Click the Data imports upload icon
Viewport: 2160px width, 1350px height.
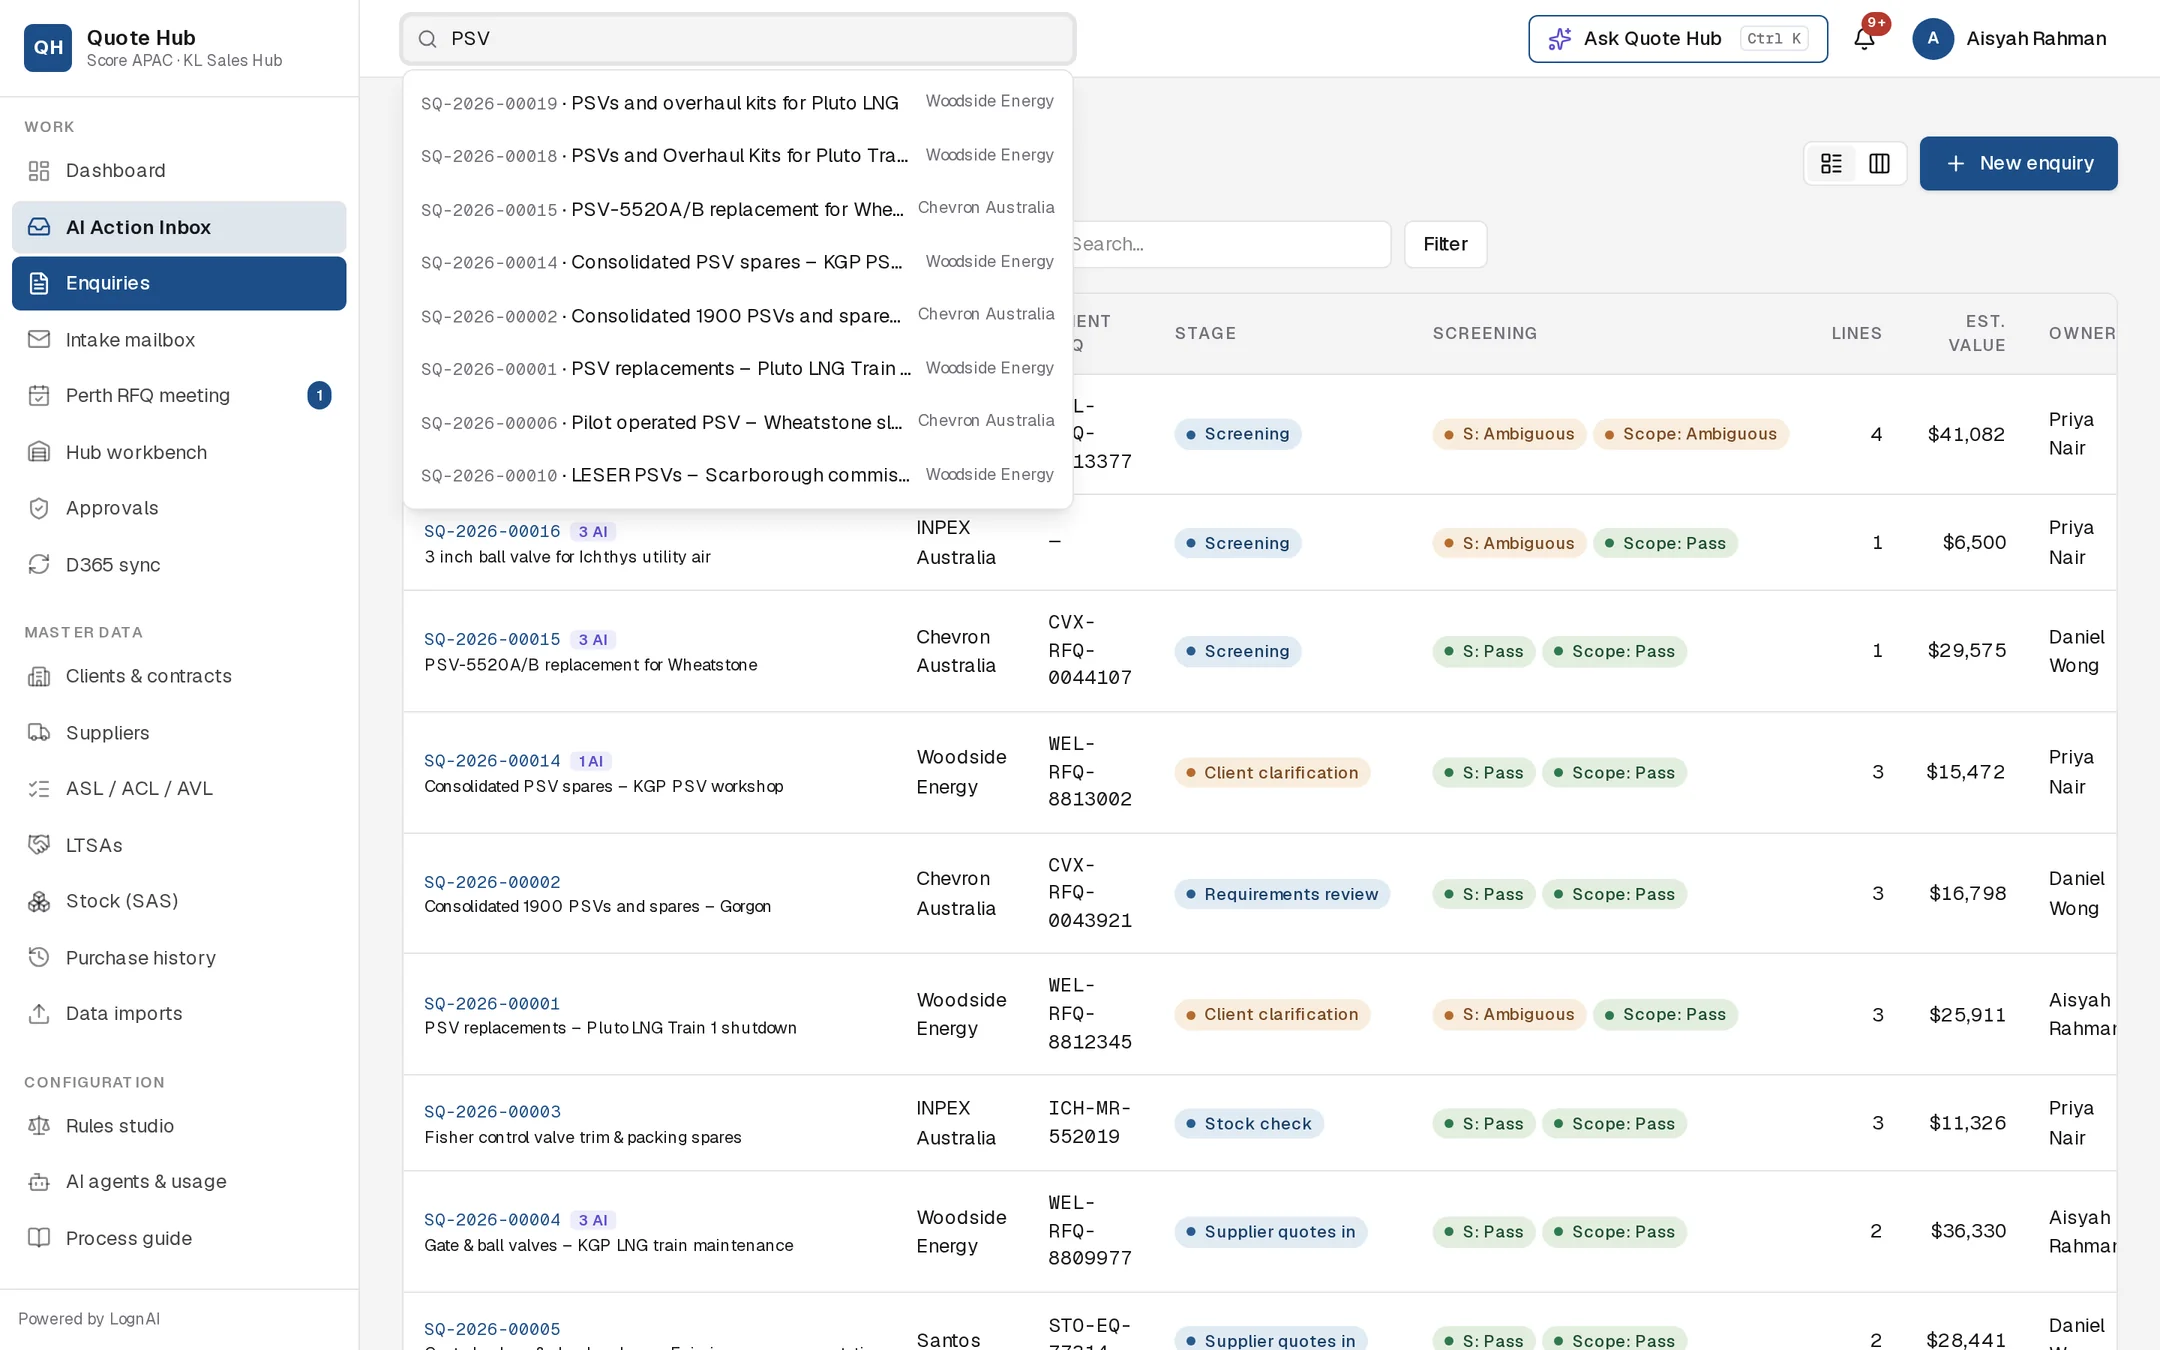[x=39, y=1014]
